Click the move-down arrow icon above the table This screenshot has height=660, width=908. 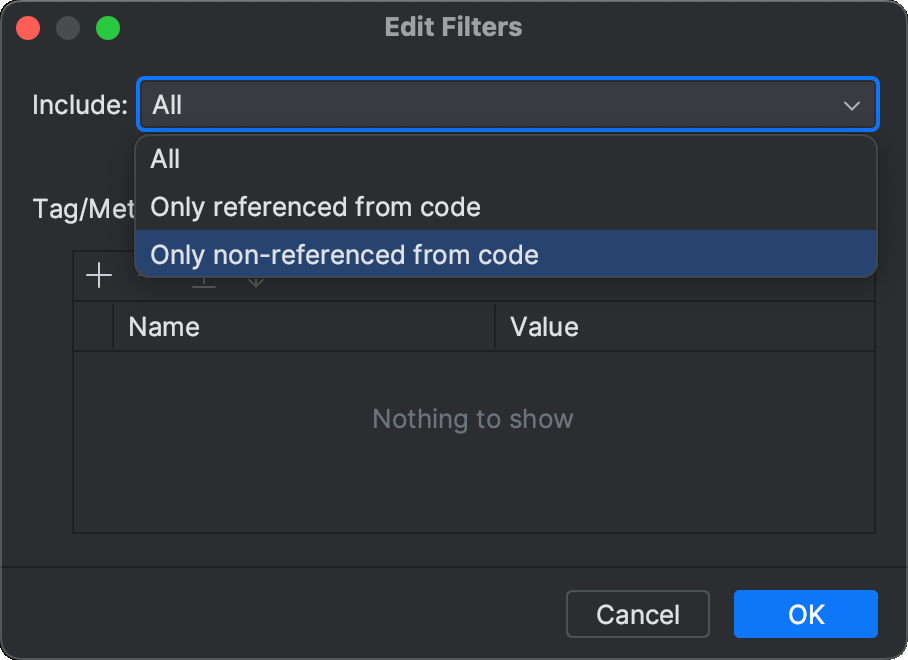coord(256,283)
